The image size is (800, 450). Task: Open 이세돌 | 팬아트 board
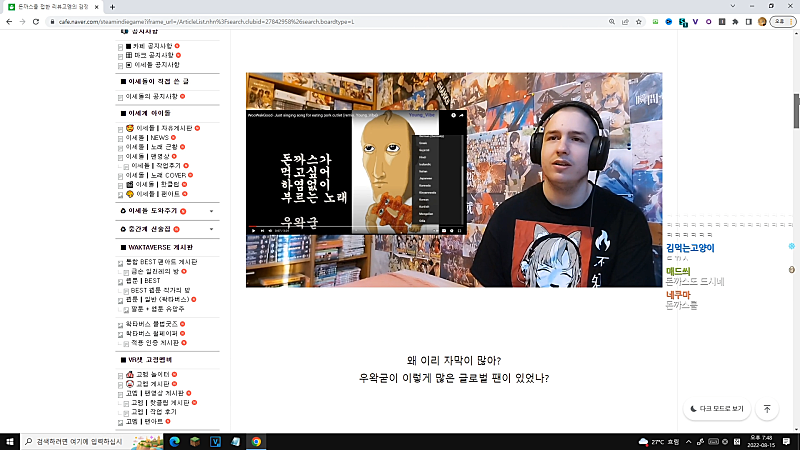pyautogui.click(x=158, y=194)
